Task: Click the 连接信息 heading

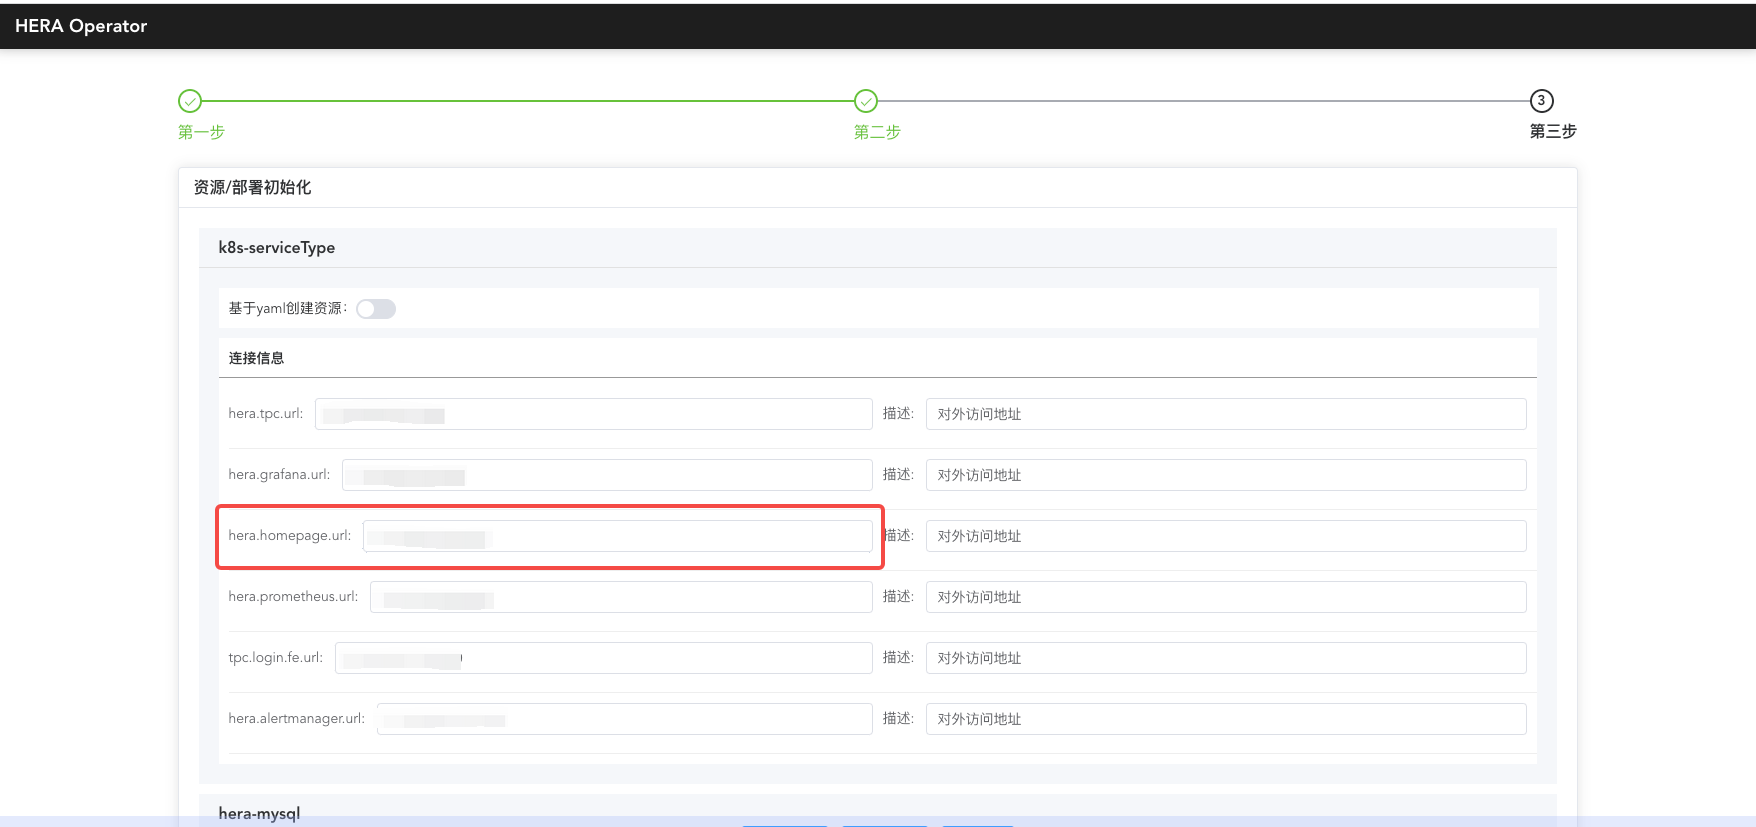Action: (x=256, y=358)
